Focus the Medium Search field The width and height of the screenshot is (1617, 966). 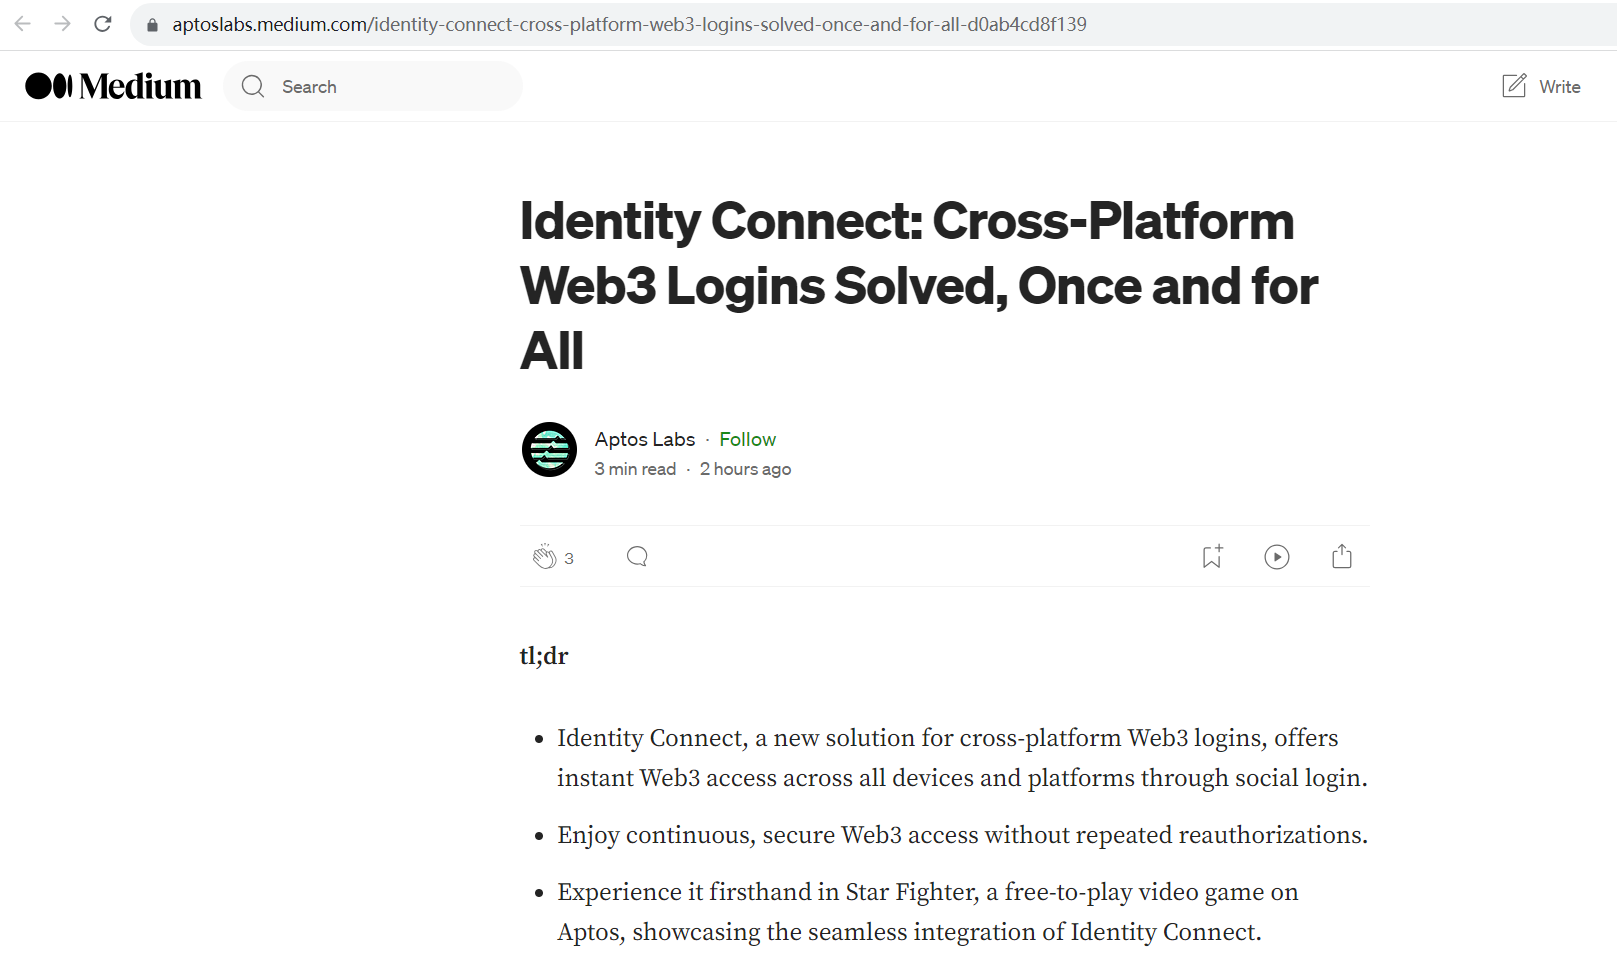tap(373, 87)
